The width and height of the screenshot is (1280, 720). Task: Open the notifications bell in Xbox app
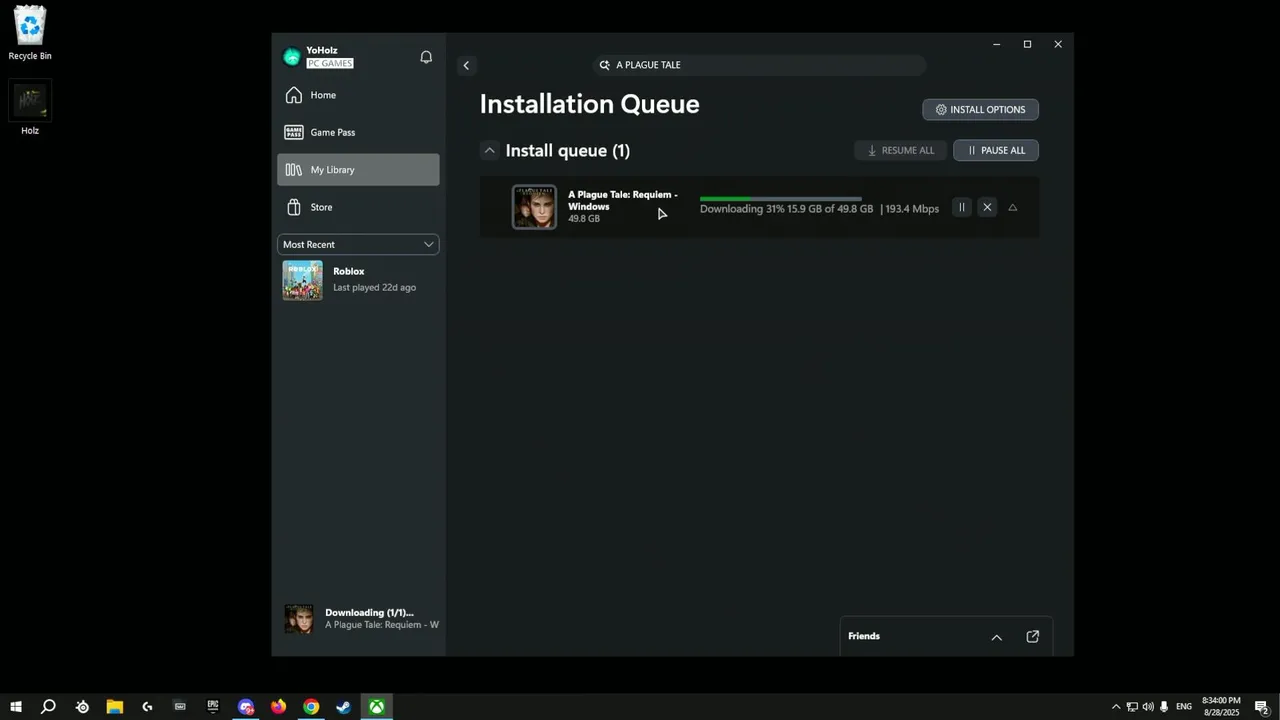coord(426,57)
